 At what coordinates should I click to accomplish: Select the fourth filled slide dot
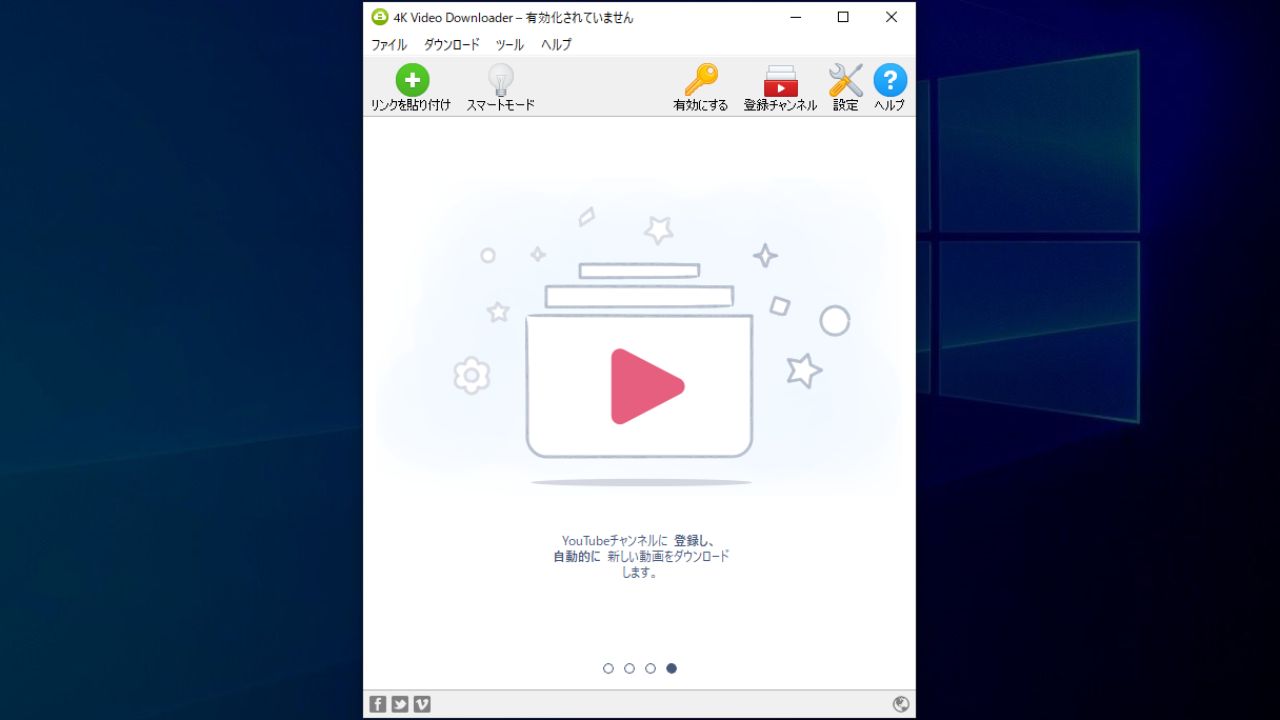pos(671,668)
